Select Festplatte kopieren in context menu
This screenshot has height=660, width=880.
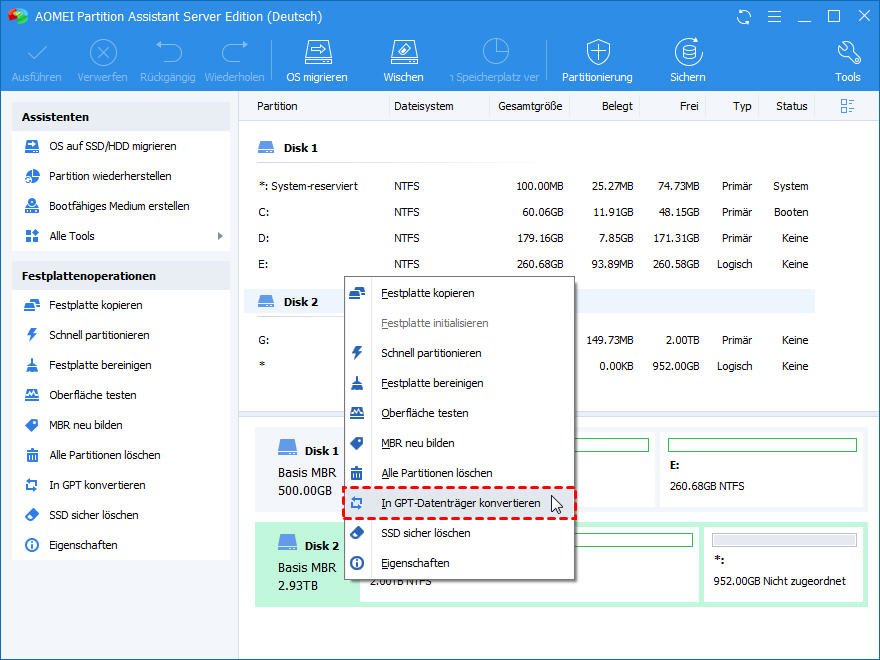[x=427, y=293]
